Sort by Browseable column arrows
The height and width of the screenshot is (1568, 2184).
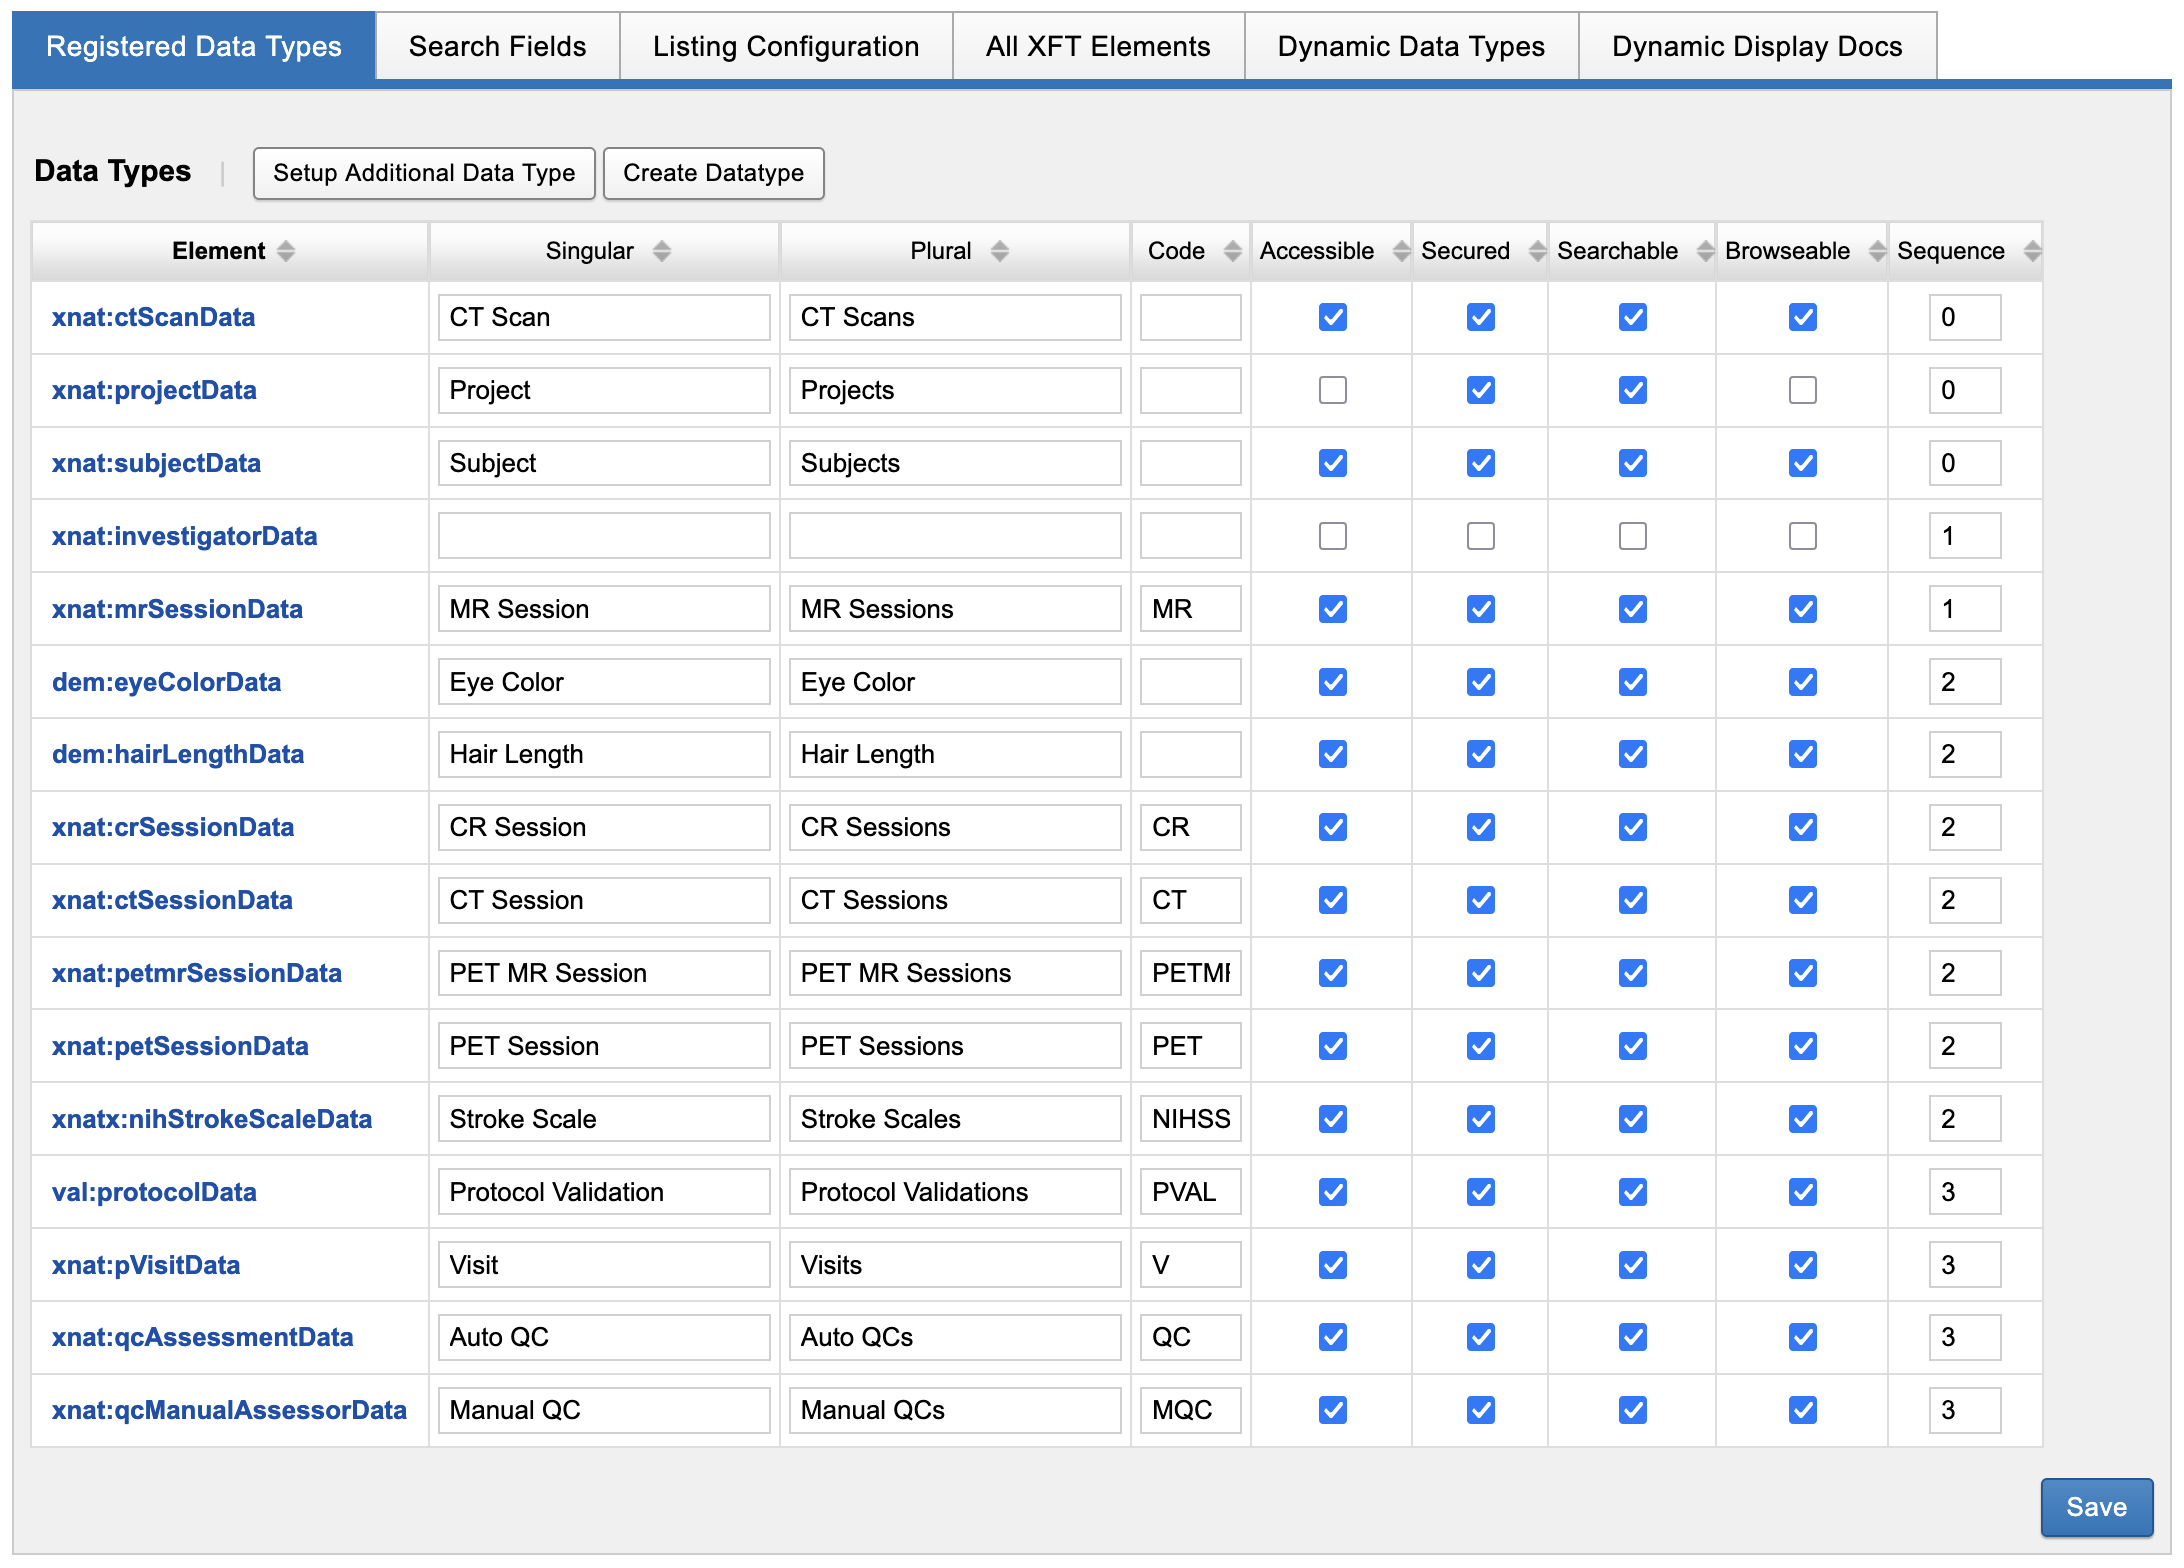coord(1878,251)
